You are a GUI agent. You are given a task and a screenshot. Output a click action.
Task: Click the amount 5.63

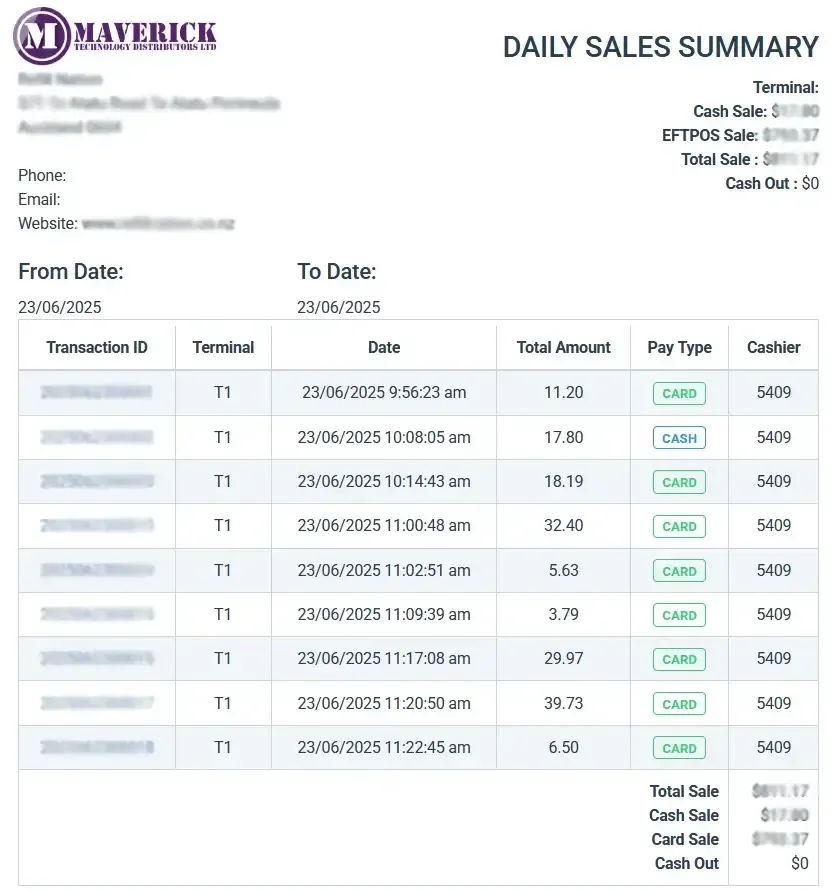[564, 571]
